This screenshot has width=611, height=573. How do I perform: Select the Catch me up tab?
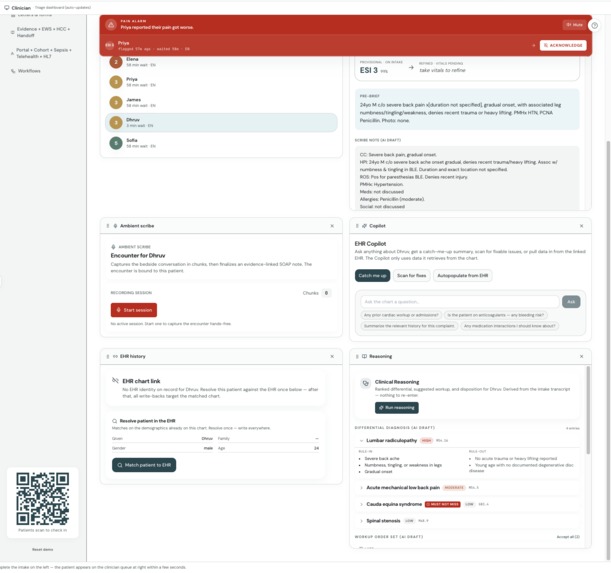[372, 276]
